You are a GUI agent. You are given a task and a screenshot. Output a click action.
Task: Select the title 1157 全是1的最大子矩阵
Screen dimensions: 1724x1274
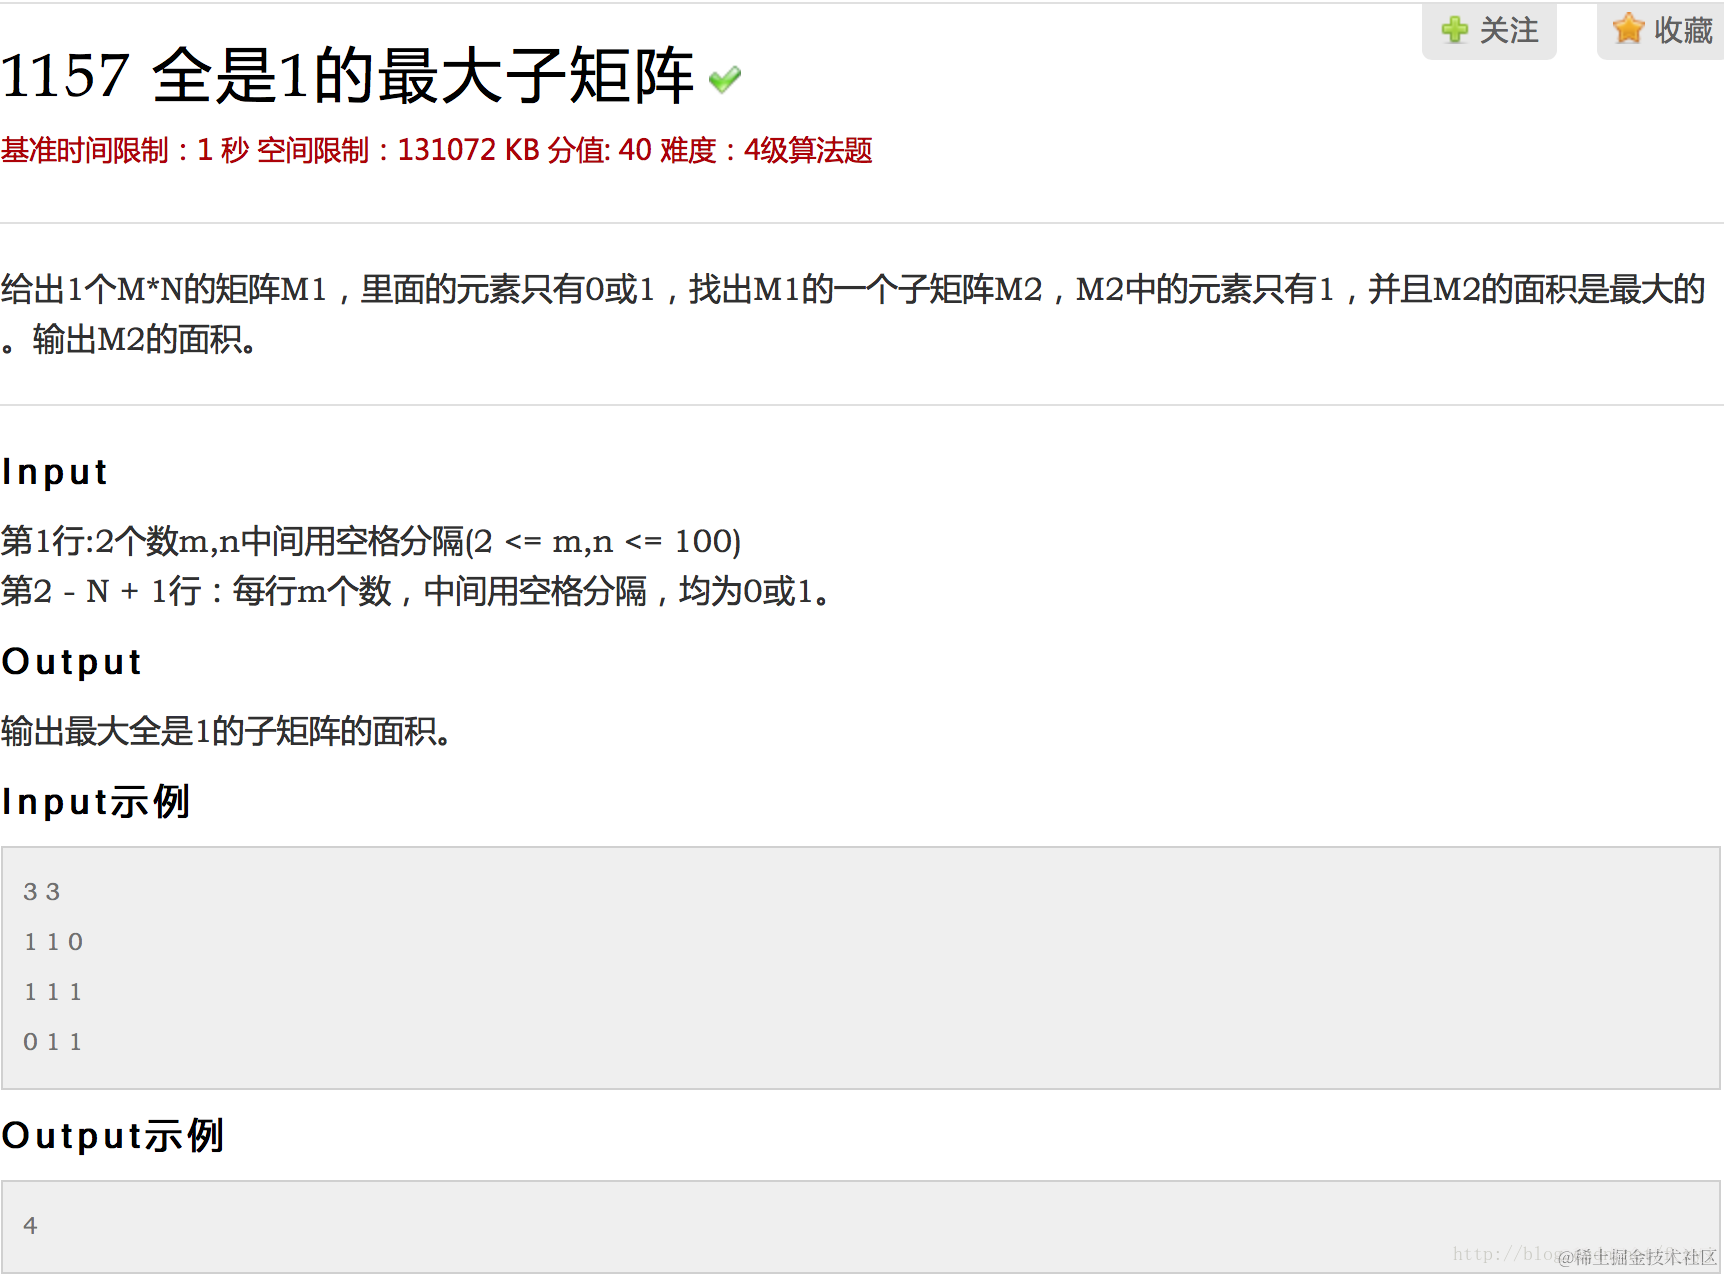click(x=347, y=75)
